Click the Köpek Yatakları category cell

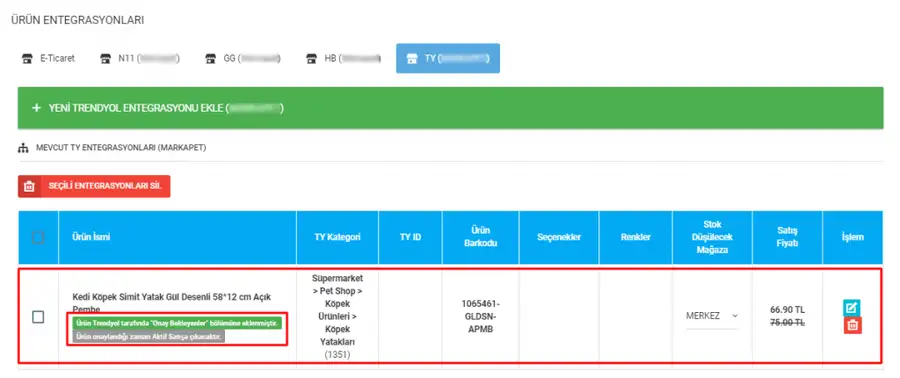338,317
